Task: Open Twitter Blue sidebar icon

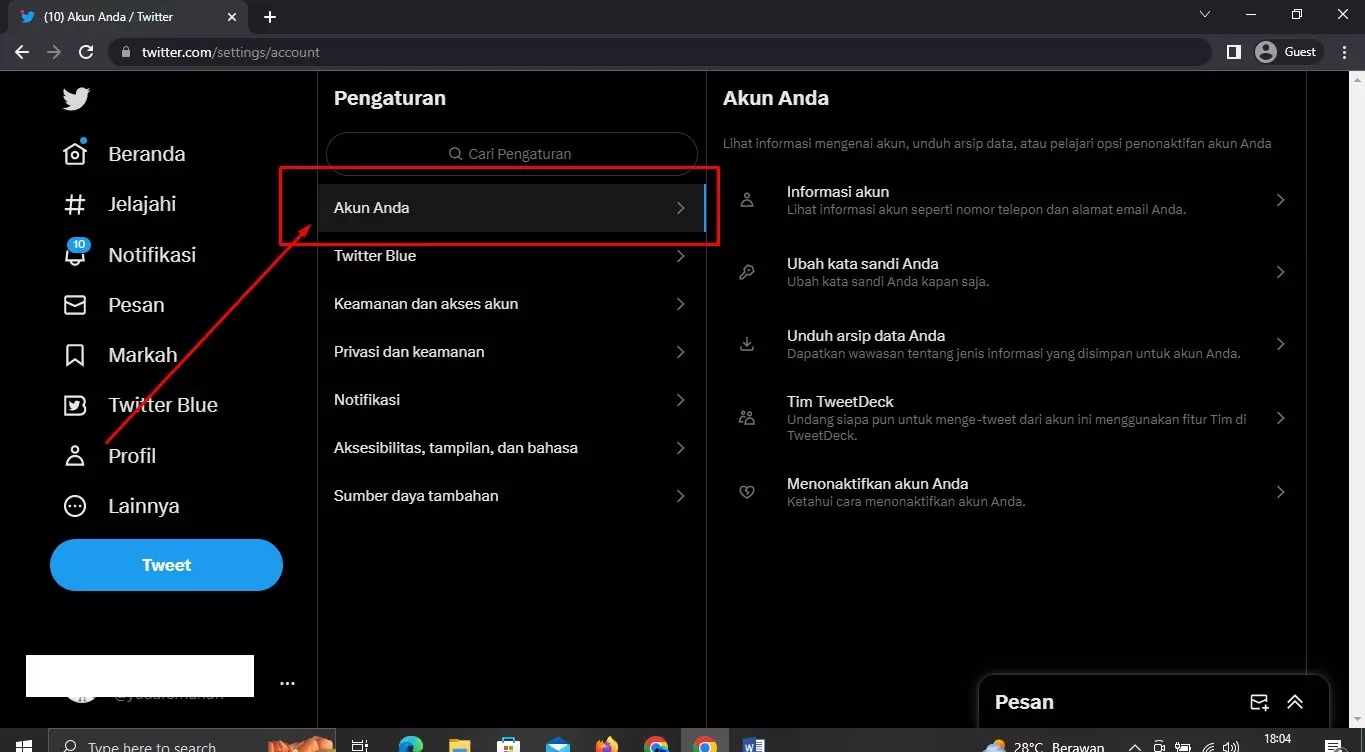Action: tap(75, 405)
